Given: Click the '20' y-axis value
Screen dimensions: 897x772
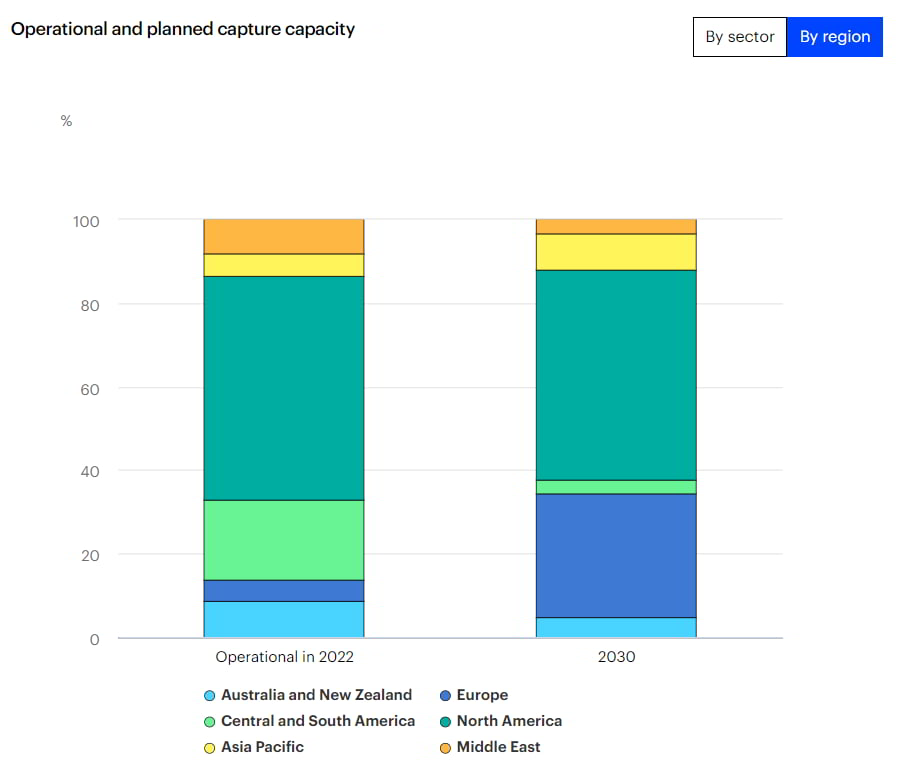Looking at the screenshot, I should 90,556.
